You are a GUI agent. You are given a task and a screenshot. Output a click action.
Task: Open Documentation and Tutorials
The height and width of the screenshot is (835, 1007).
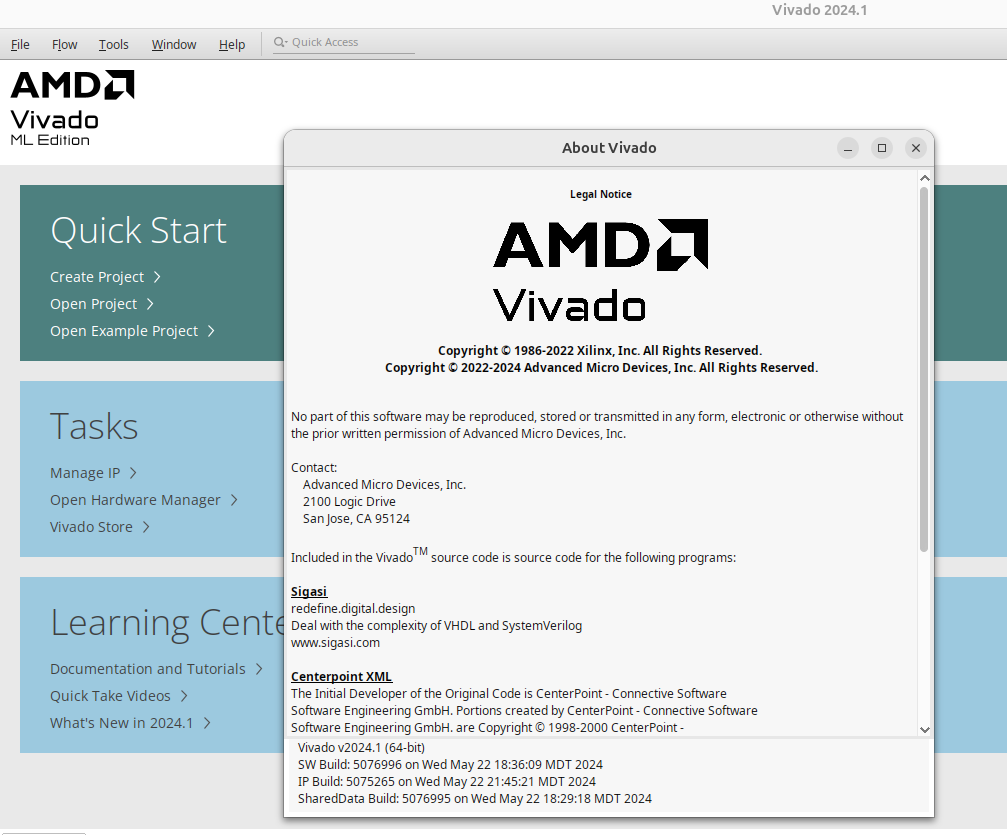click(x=148, y=669)
